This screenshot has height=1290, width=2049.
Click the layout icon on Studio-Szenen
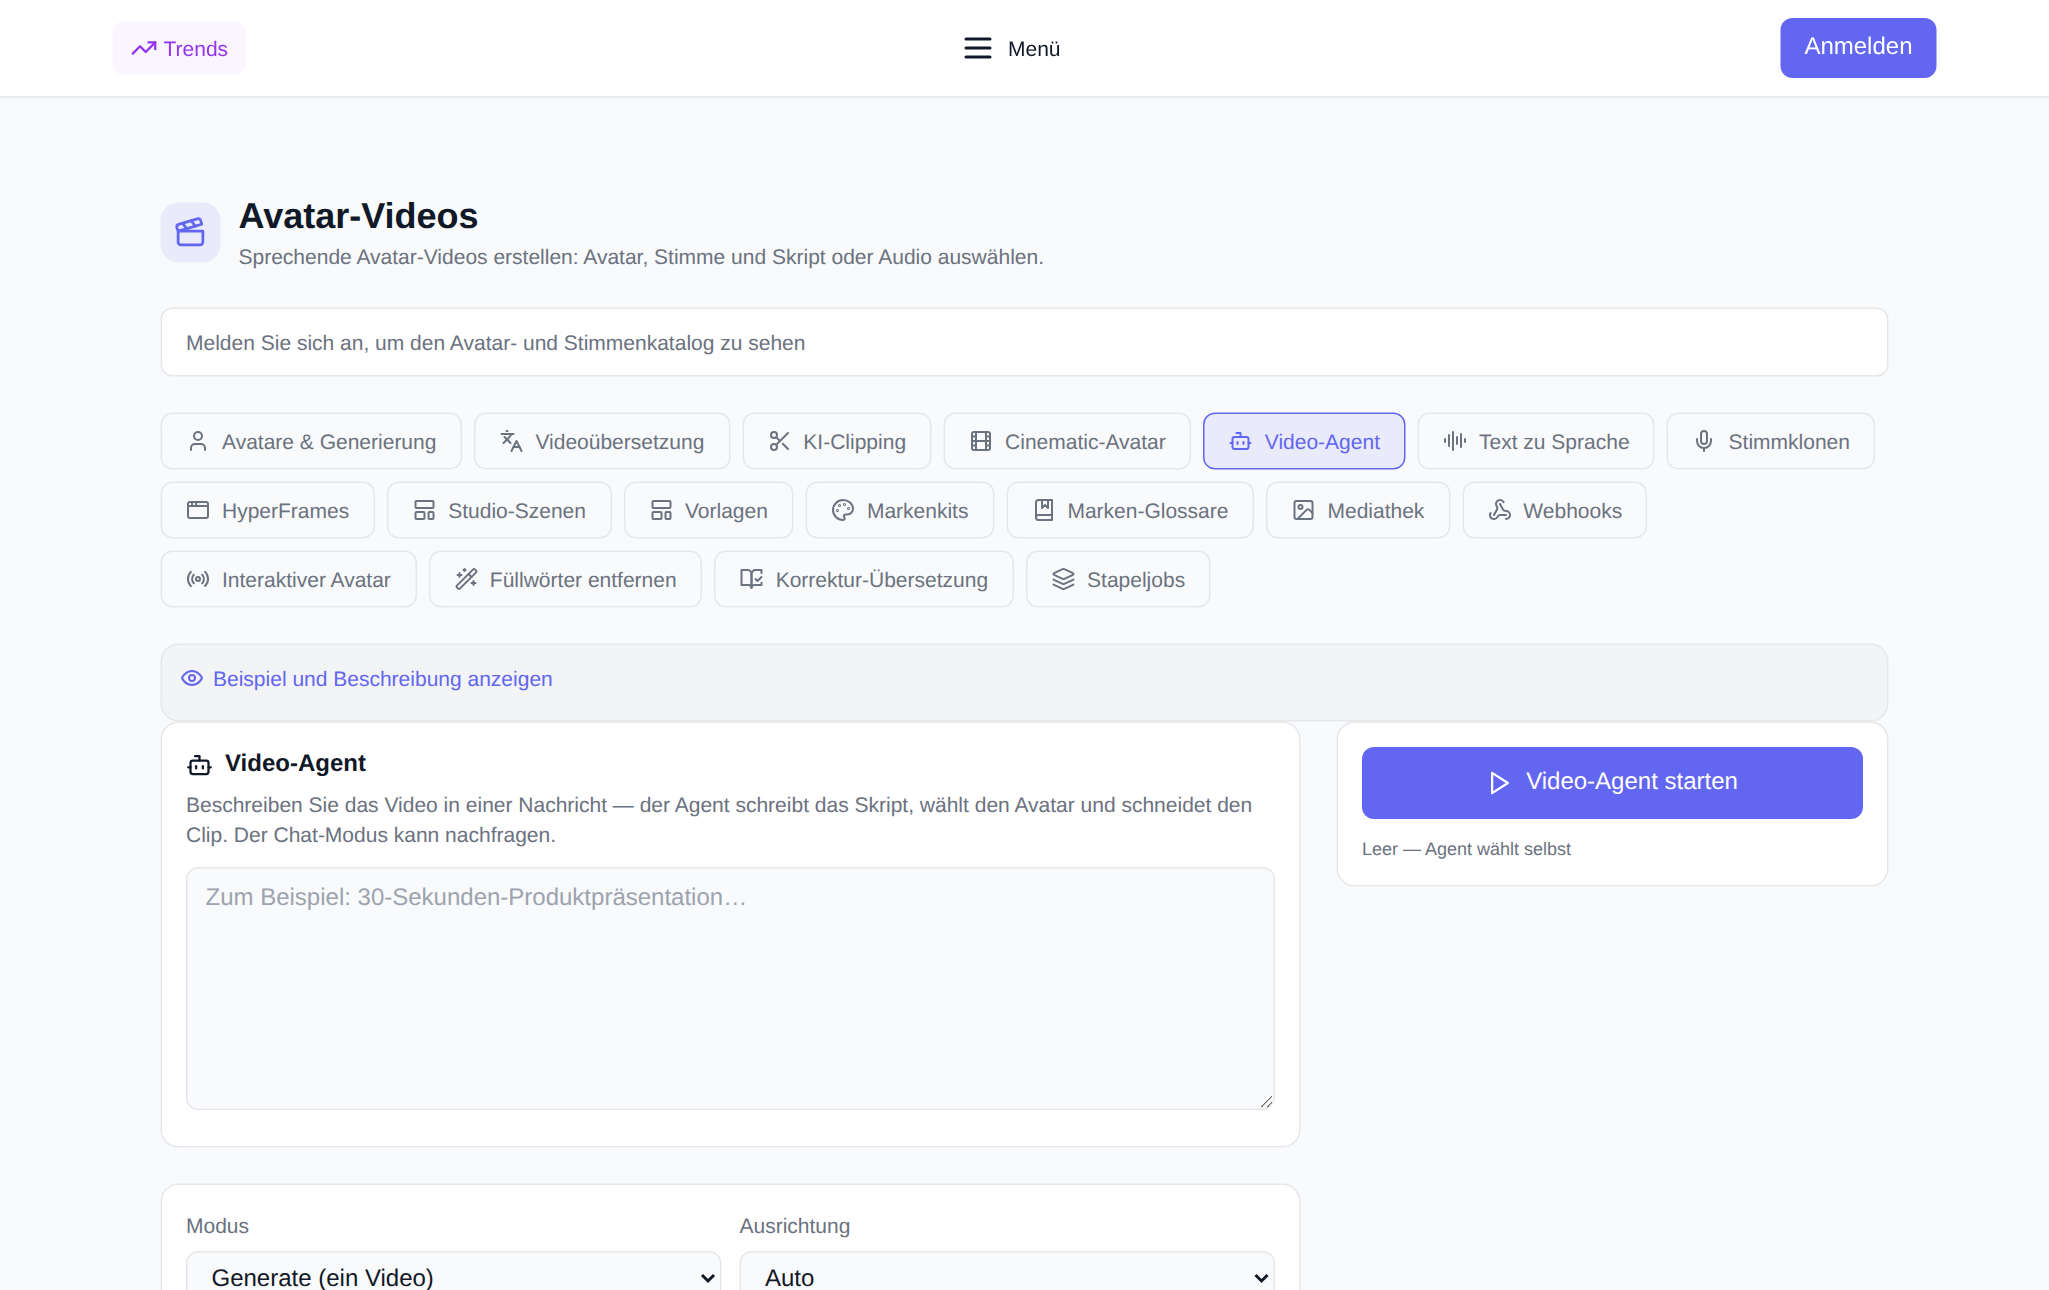point(424,510)
